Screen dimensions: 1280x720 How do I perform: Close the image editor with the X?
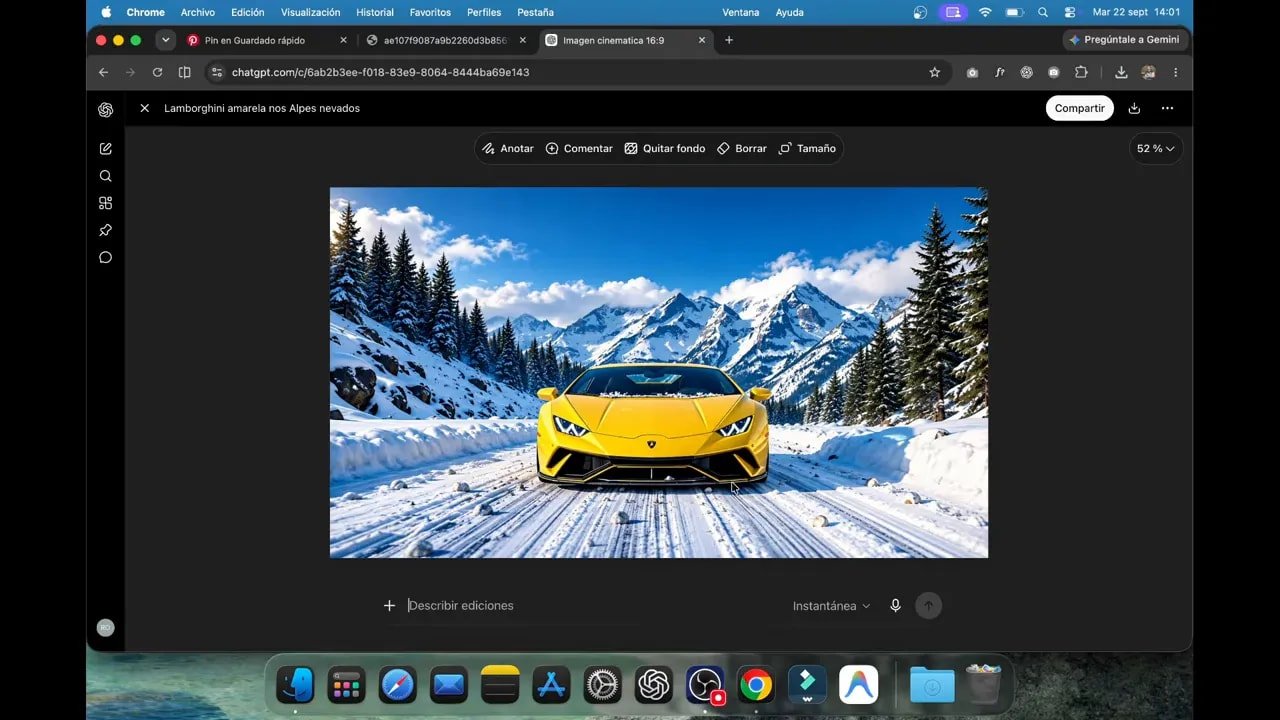tap(144, 108)
